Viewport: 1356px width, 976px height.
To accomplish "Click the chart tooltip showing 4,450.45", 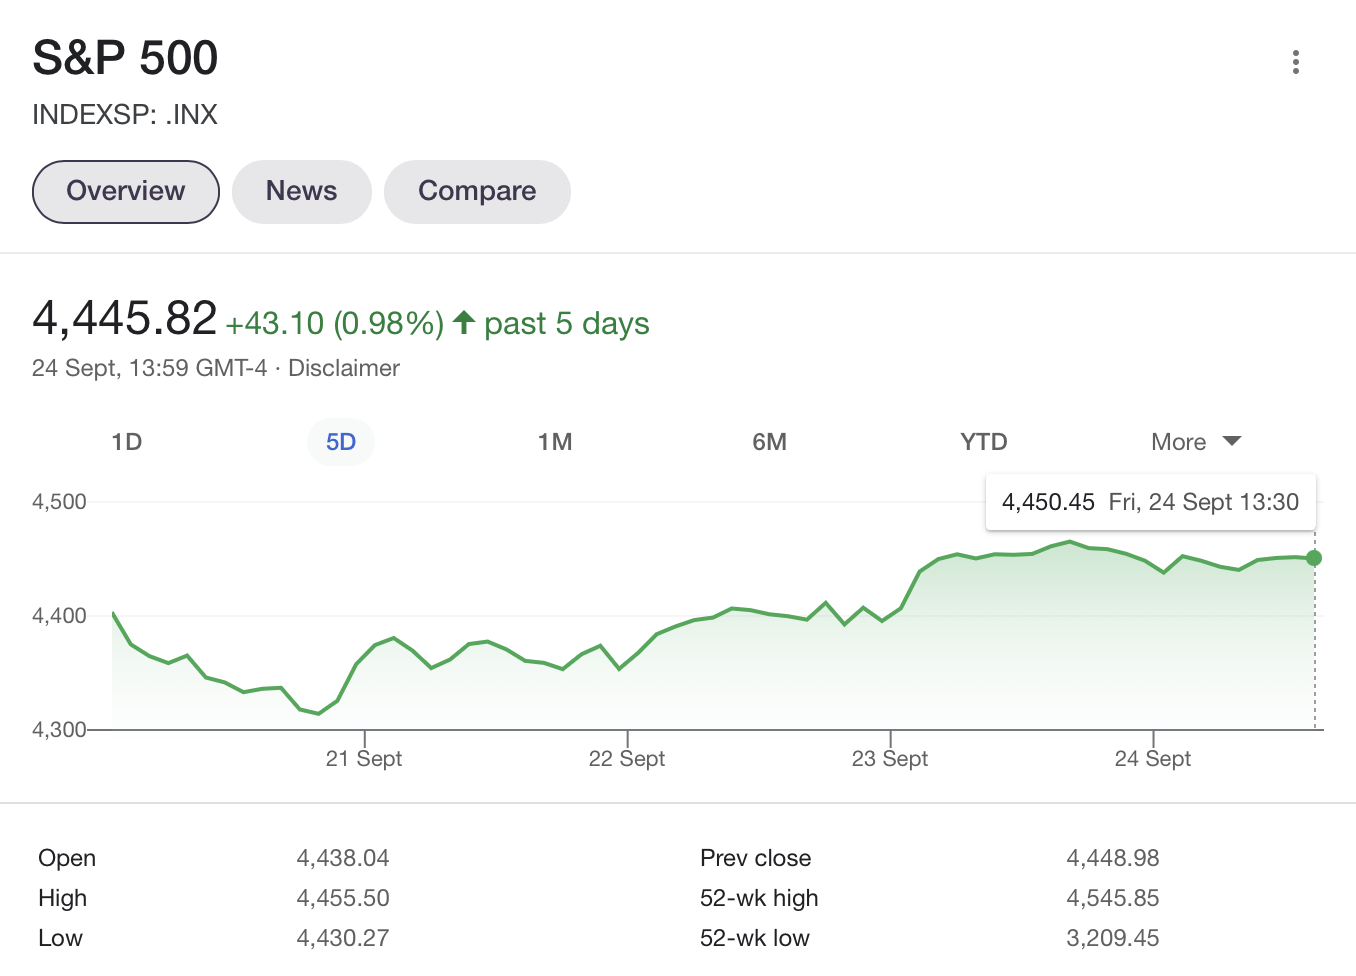I will click(x=1150, y=502).
